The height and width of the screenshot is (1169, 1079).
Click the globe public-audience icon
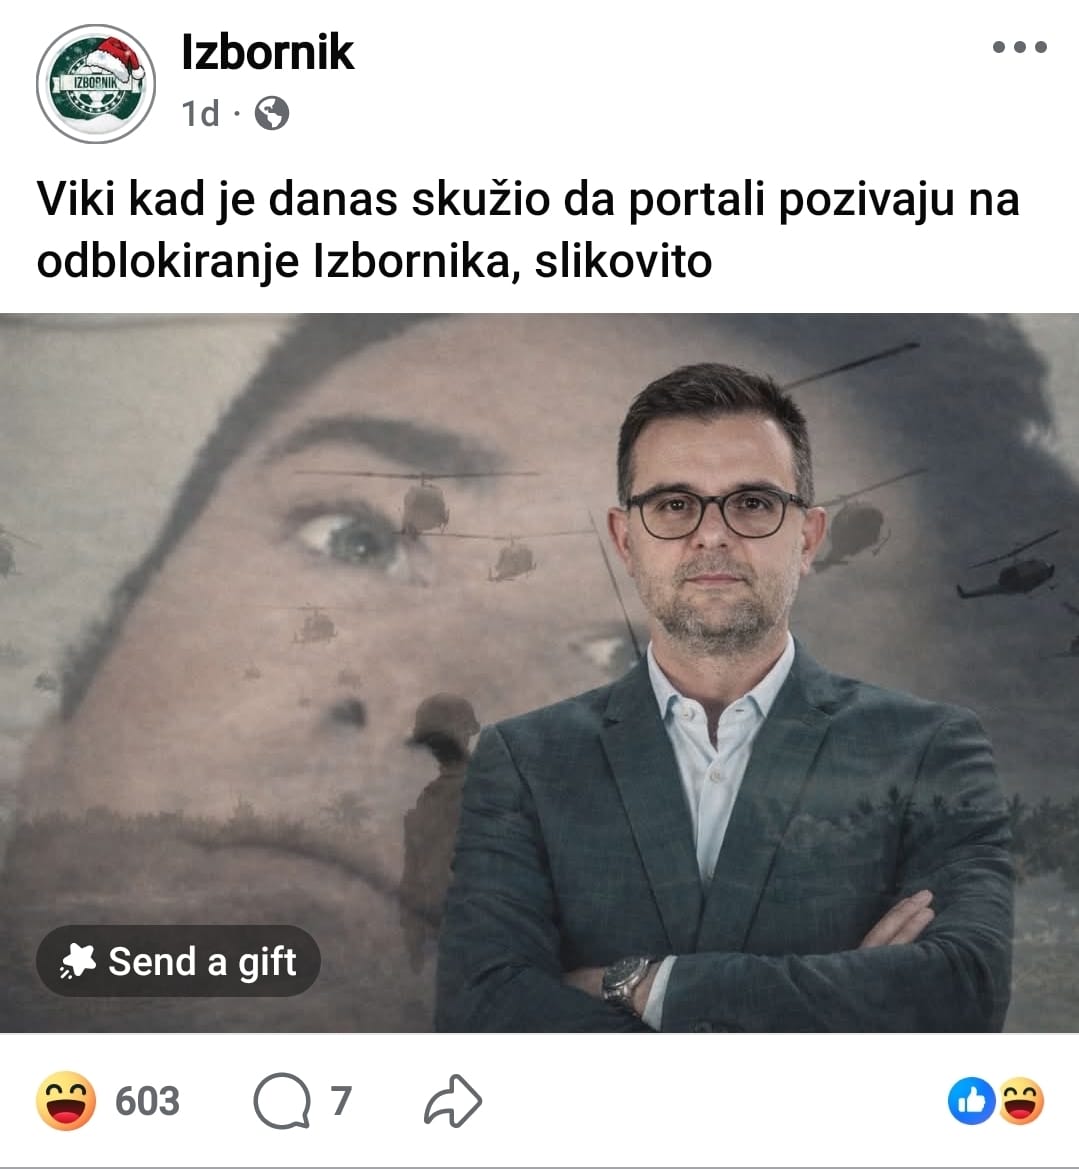tap(271, 114)
